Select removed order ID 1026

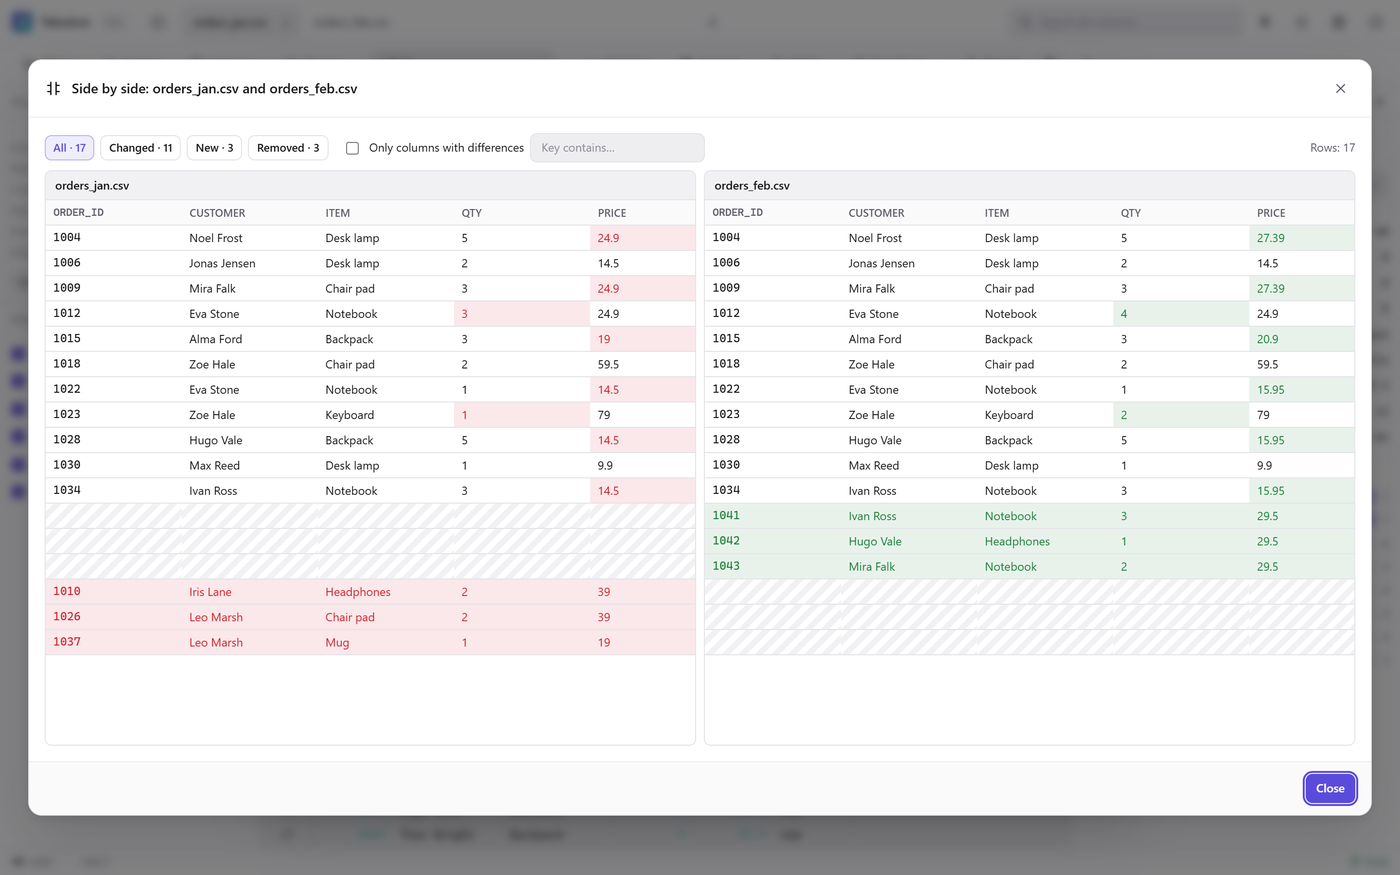click(x=67, y=617)
